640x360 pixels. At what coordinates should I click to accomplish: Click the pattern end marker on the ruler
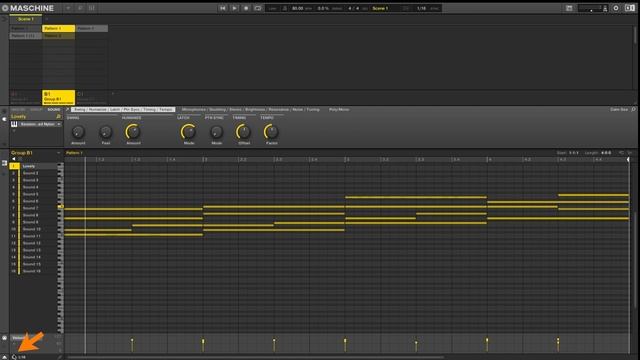628,160
